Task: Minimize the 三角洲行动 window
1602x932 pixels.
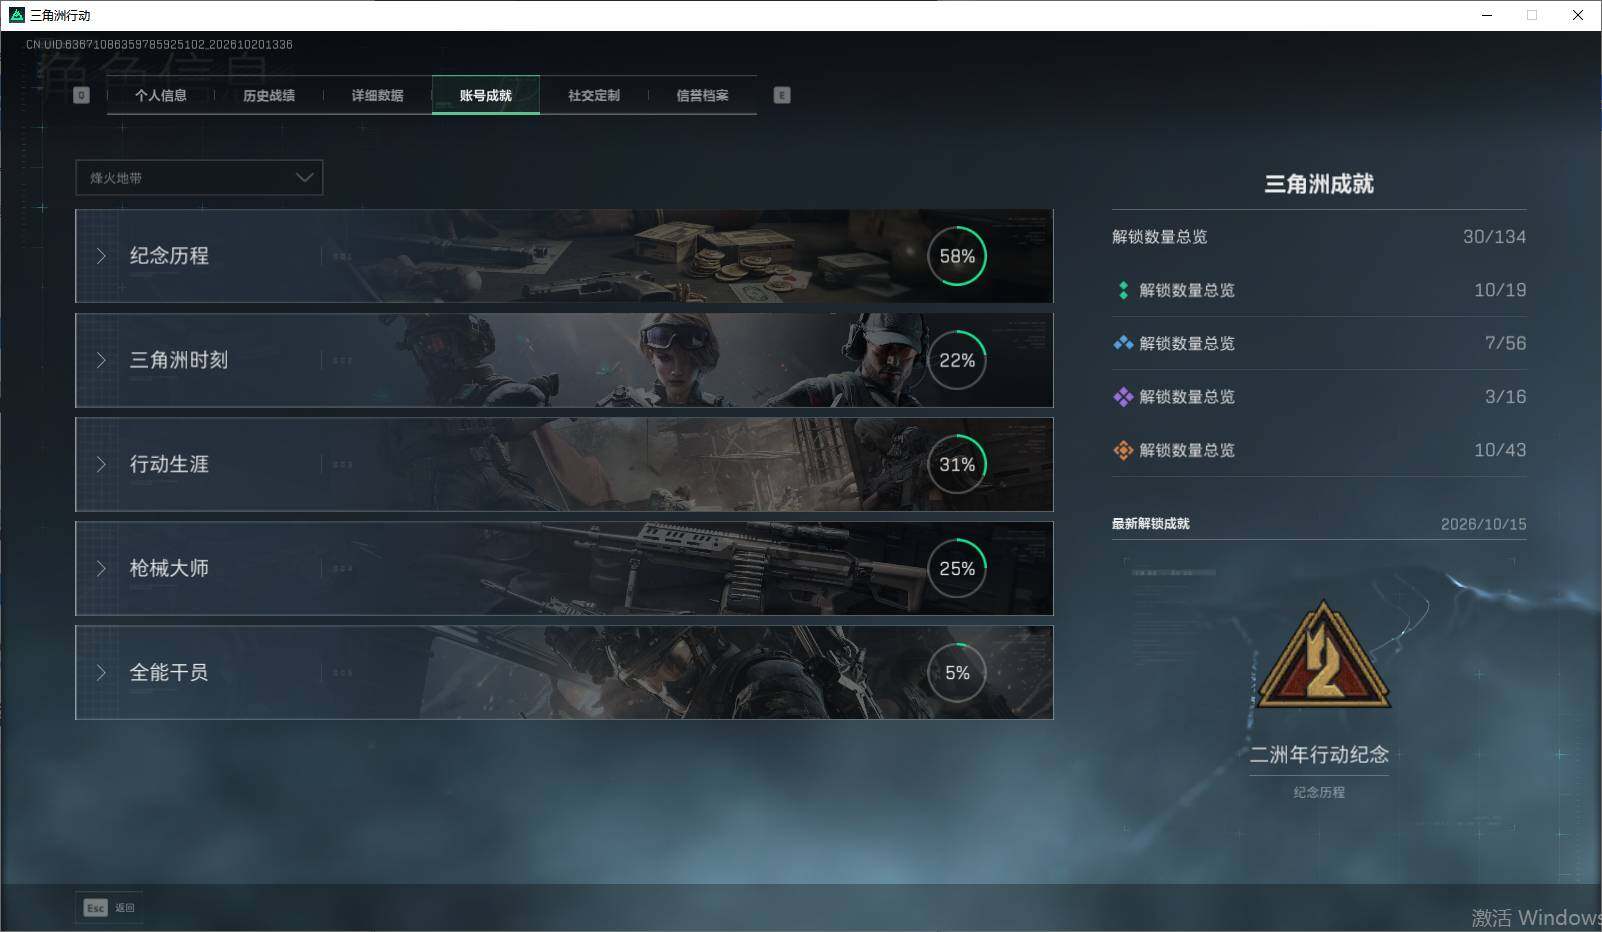Action: [x=1487, y=15]
